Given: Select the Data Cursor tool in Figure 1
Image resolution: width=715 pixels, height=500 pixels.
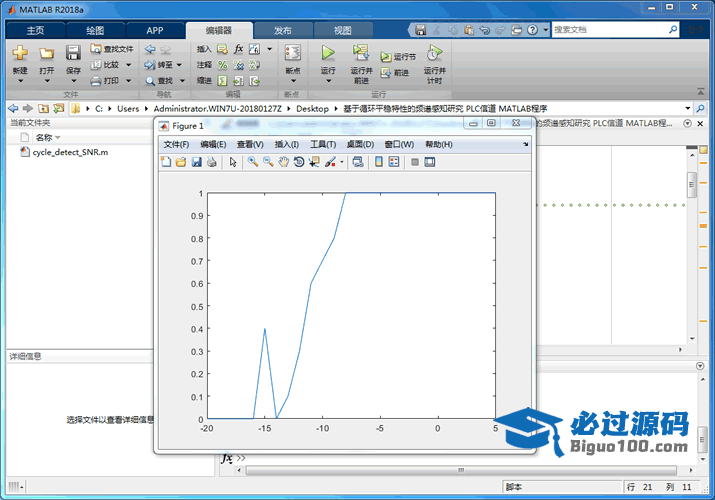Looking at the screenshot, I should pyautogui.click(x=314, y=162).
